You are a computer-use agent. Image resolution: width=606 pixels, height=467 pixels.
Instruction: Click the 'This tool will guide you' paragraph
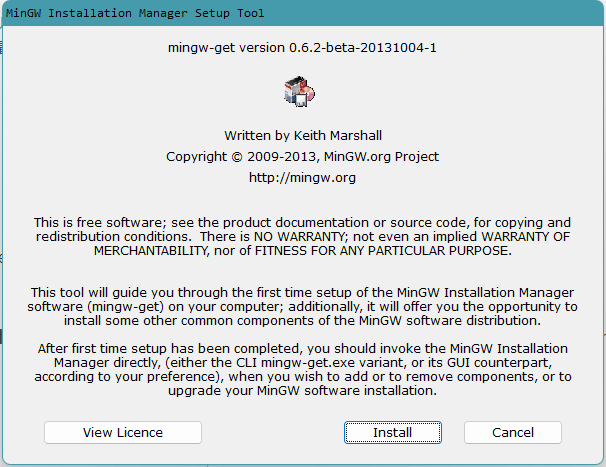[303, 306]
